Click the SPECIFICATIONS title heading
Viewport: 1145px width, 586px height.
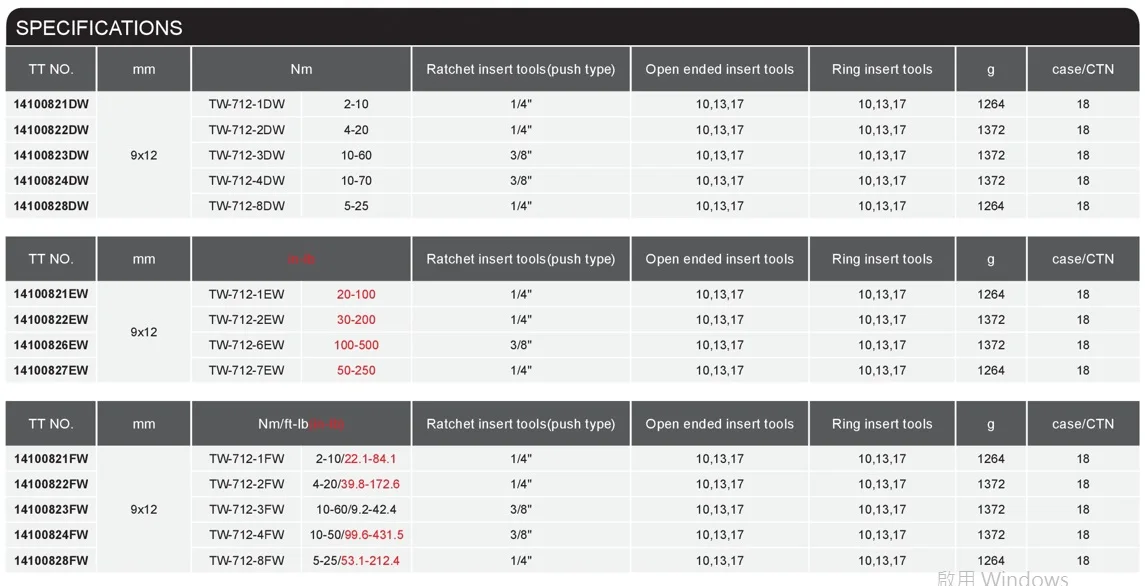point(99,27)
